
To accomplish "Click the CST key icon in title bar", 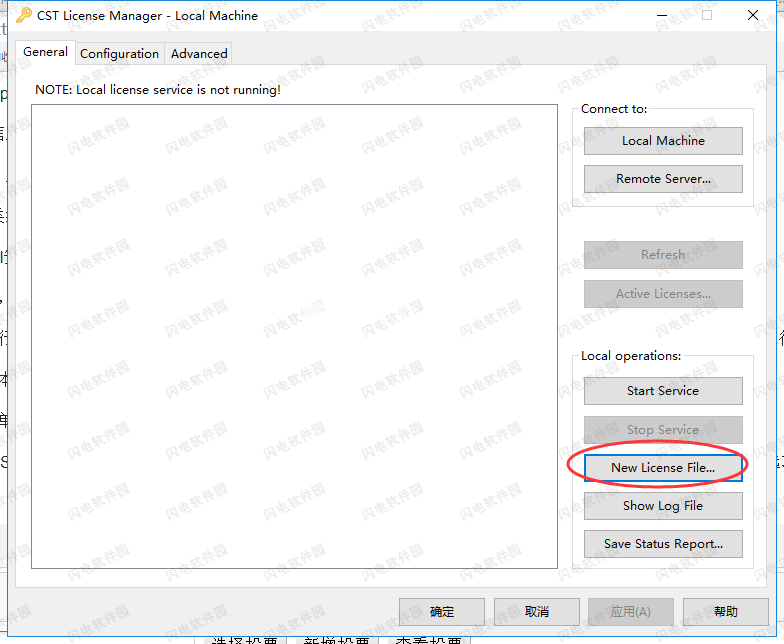I will (24, 16).
